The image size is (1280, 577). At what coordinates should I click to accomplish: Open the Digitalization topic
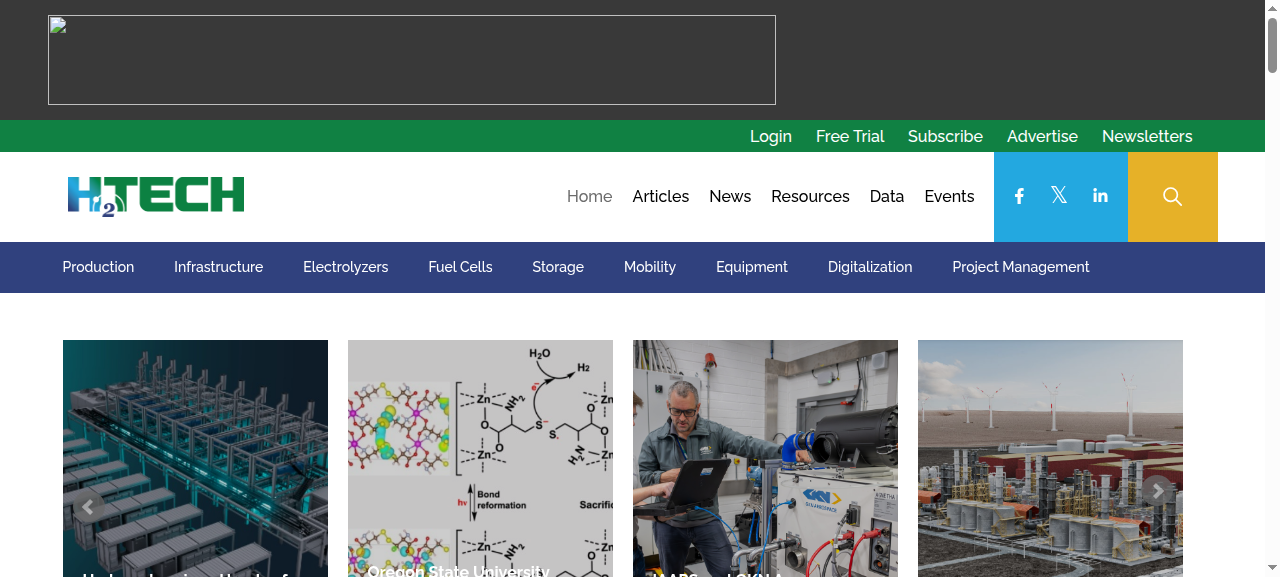[870, 267]
